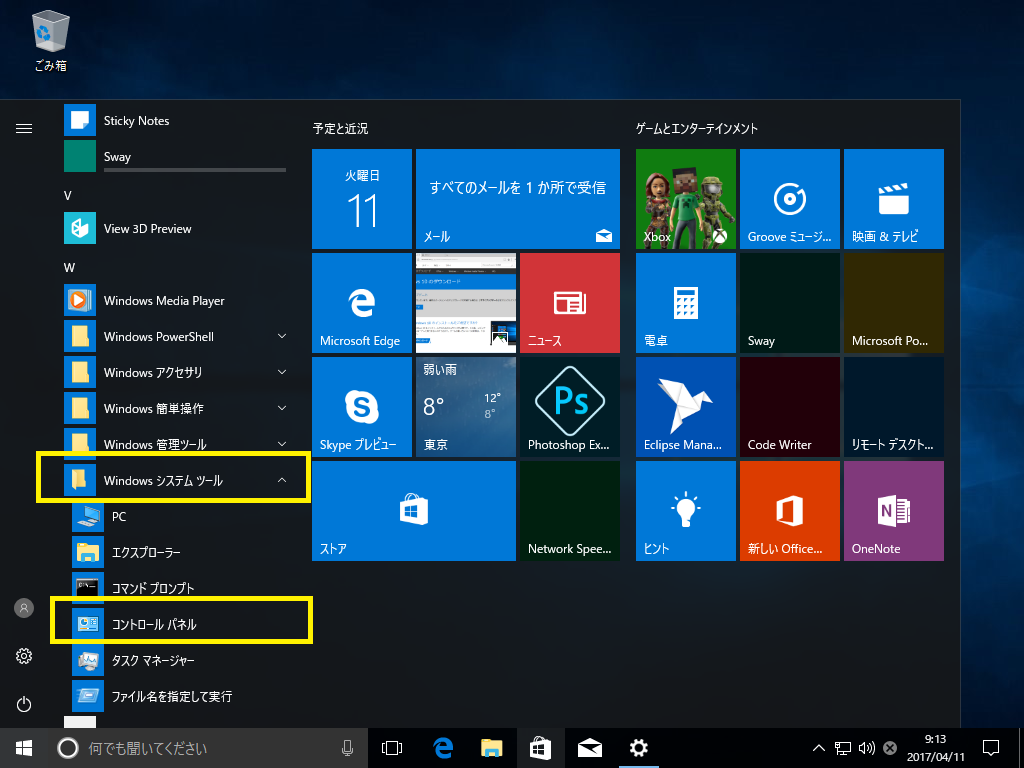
Task: Open Settings gear in Start sidebar
Action: [x=24, y=656]
